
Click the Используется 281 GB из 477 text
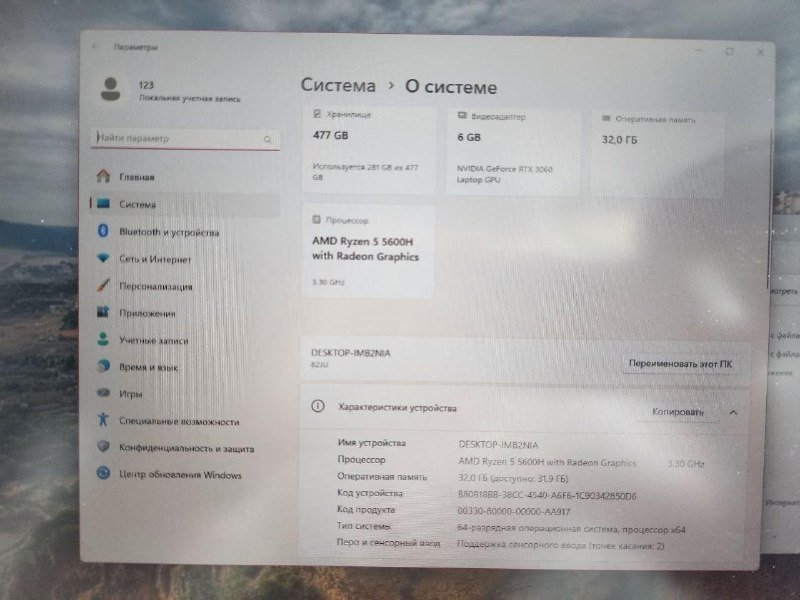(365, 172)
